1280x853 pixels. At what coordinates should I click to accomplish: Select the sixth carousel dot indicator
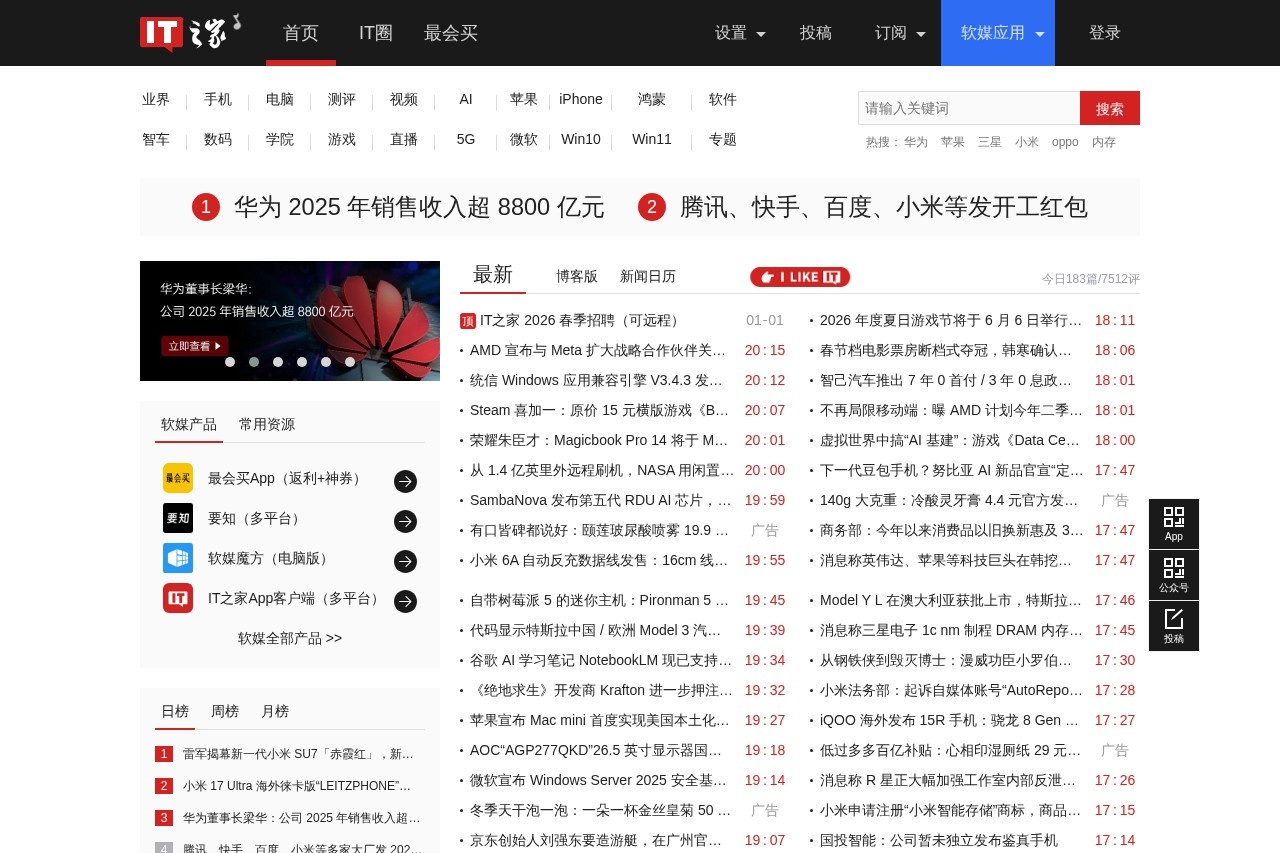350,362
